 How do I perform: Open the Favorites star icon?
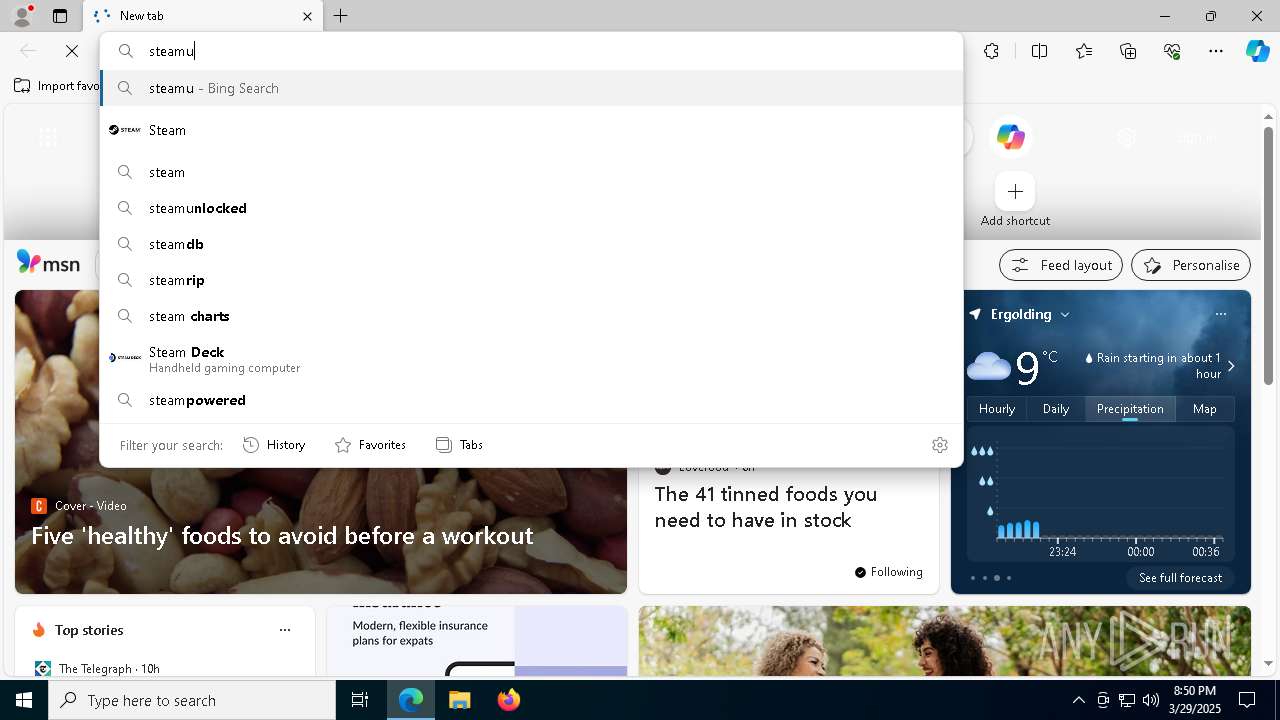click(1084, 51)
